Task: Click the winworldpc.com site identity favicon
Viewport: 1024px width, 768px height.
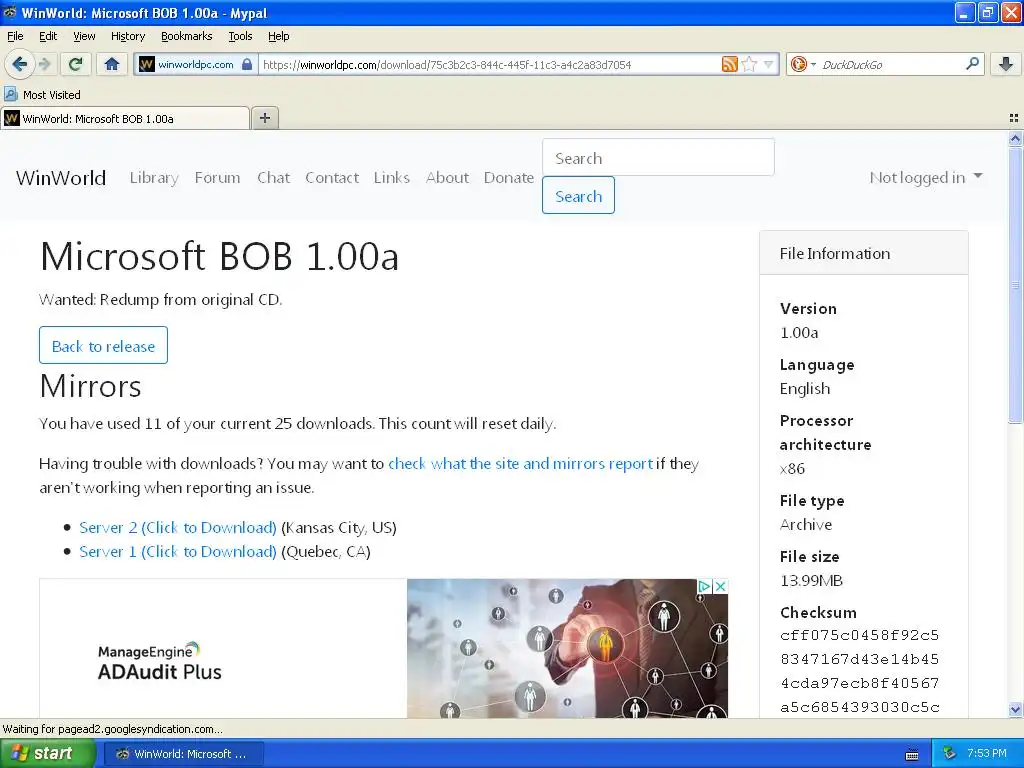Action: pyautogui.click(x=147, y=64)
